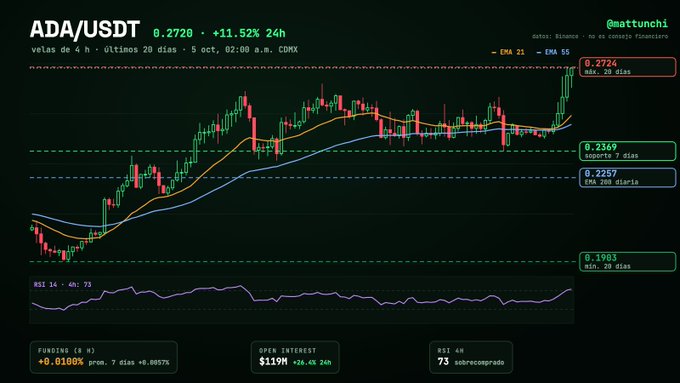This screenshot has height=383, width=680.
Task: Click the current price 0.2720
Action: (x=173, y=33)
